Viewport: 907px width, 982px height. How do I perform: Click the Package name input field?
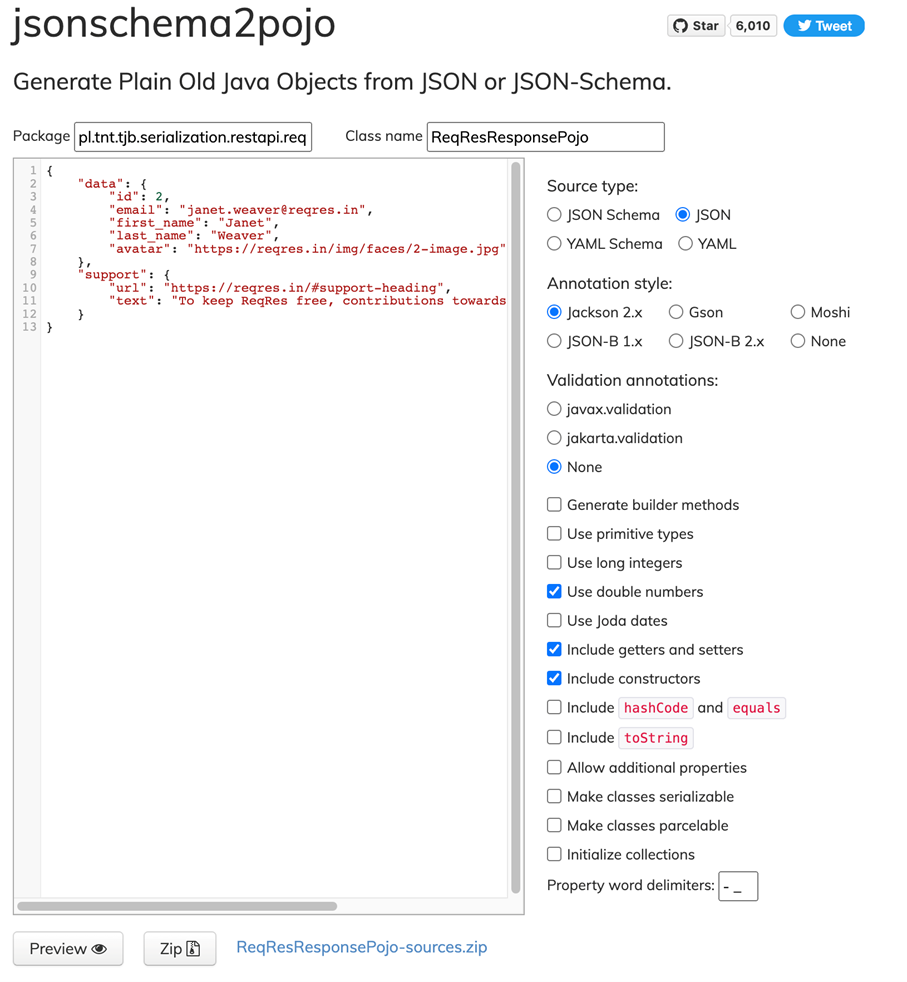coord(193,137)
